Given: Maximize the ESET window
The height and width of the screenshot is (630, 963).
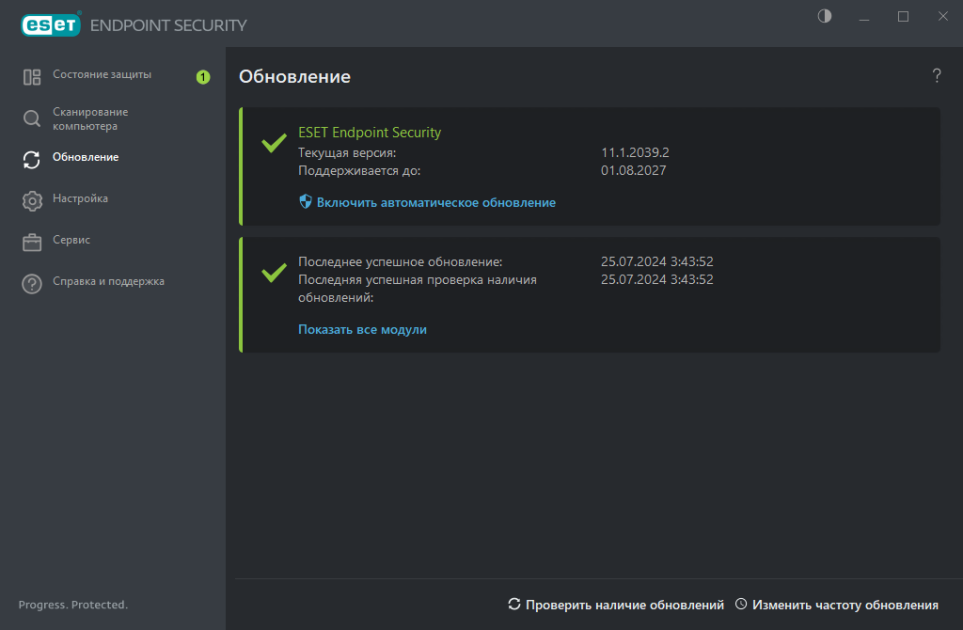Looking at the screenshot, I should 903,17.
